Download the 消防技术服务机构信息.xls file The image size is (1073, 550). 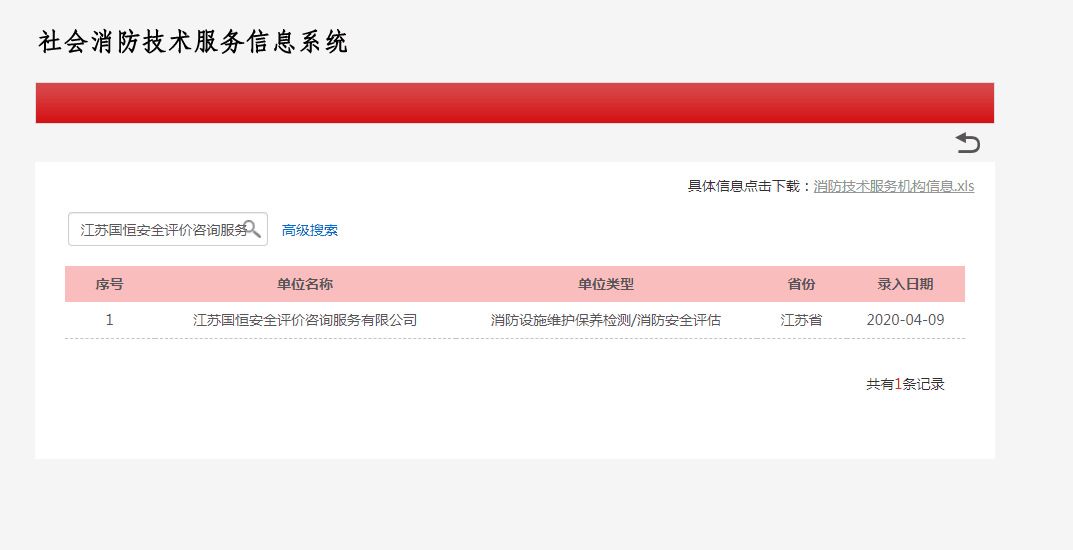893,186
